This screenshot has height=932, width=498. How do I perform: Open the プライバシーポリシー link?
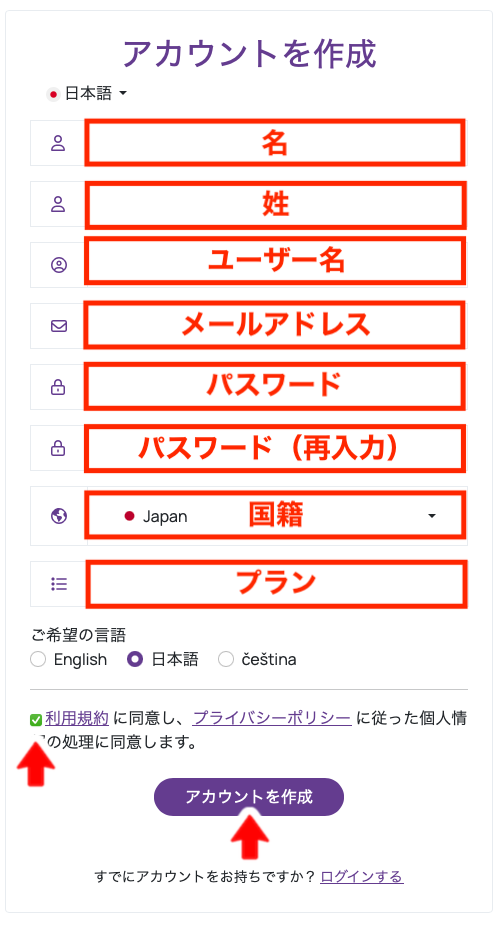272,719
